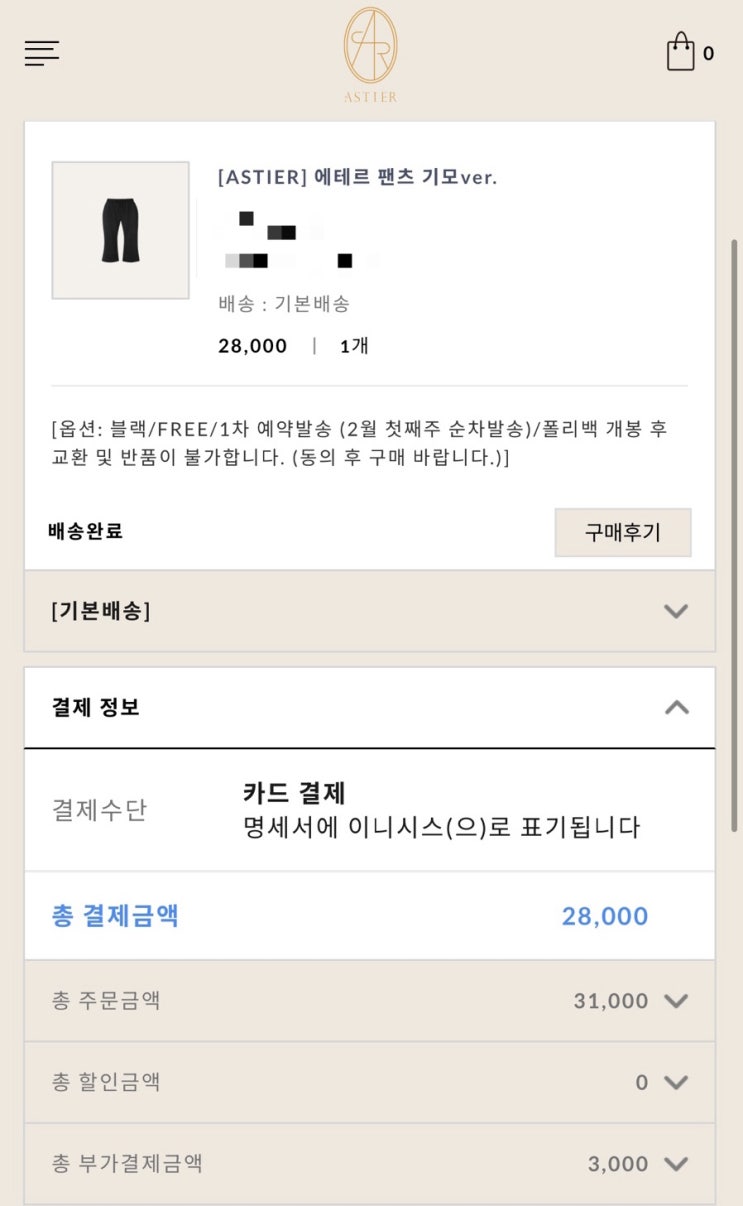Viewport: 743px width, 1206px height.
Task: Click the cart item count badge
Action: click(x=709, y=54)
